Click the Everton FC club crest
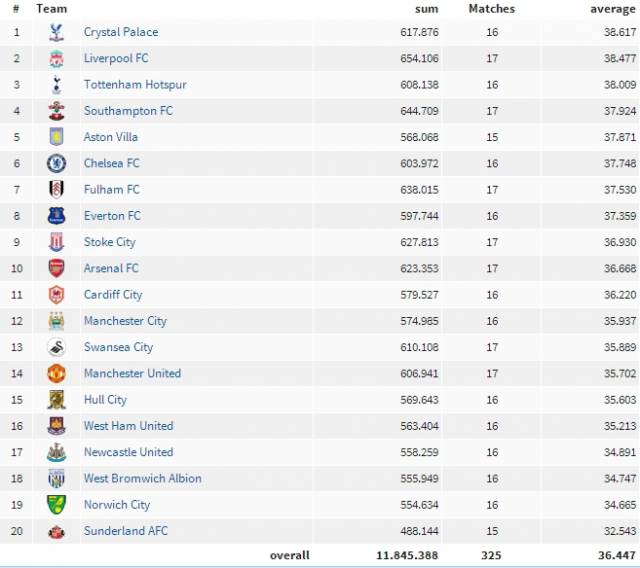This screenshot has height=568, width=640. coord(56,216)
